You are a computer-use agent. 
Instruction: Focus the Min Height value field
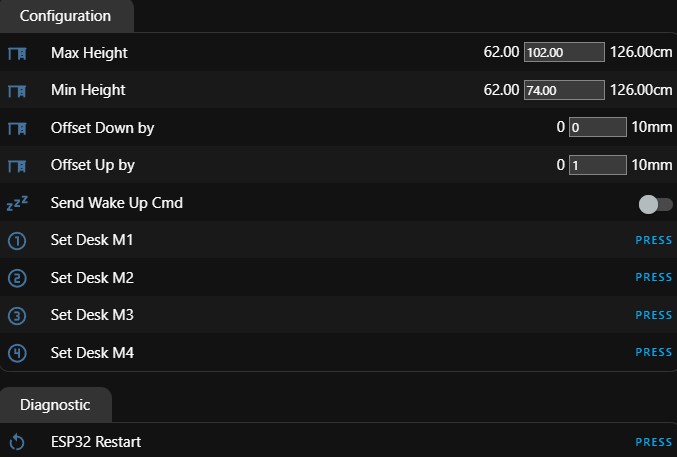(x=564, y=90)
